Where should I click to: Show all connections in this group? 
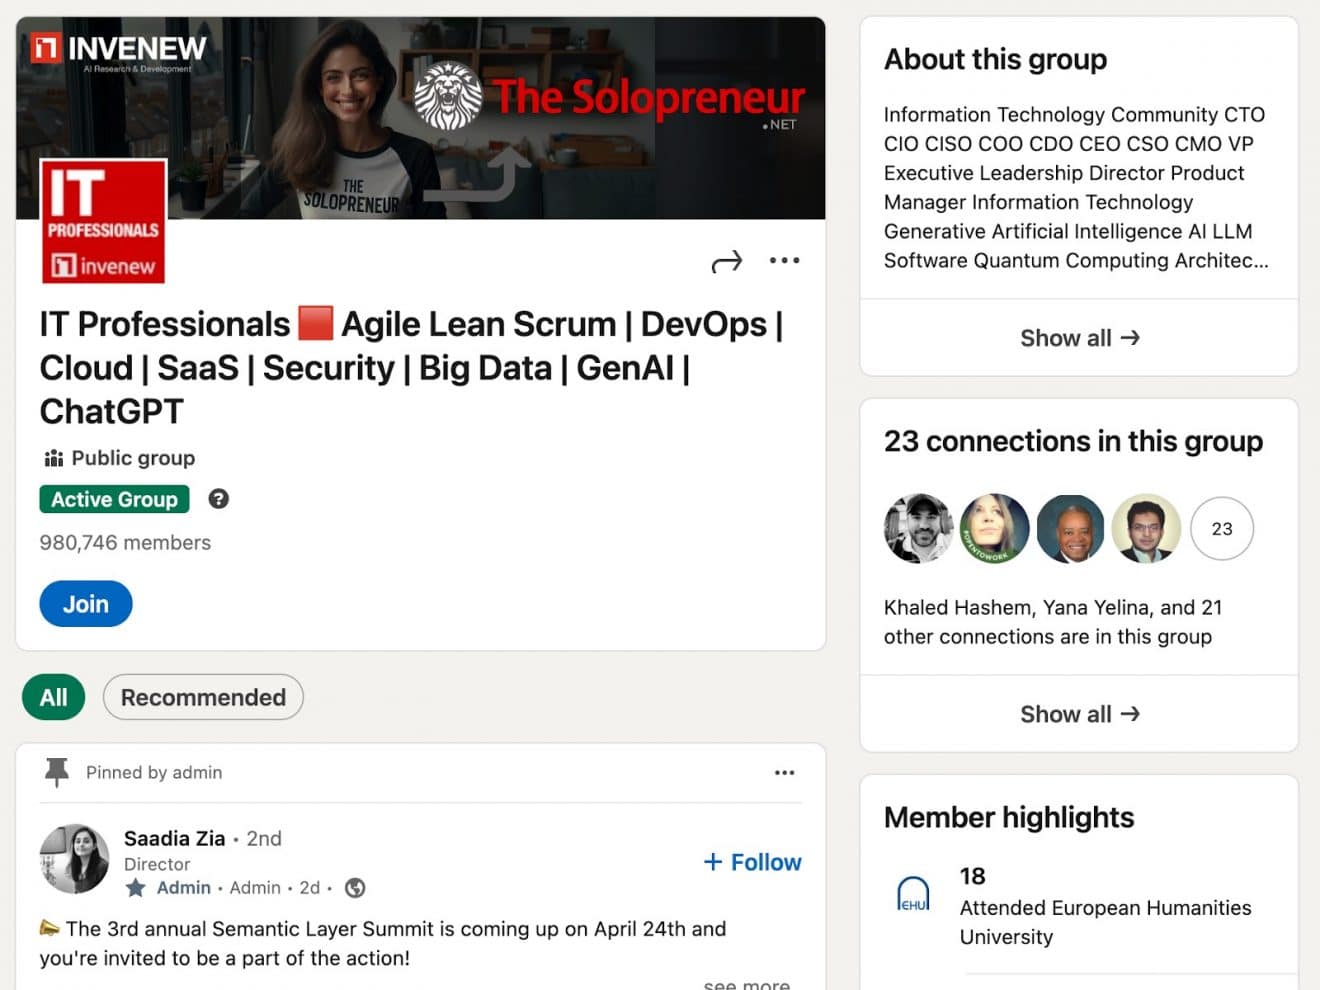pyautogui.click(x=1080, y=713)
